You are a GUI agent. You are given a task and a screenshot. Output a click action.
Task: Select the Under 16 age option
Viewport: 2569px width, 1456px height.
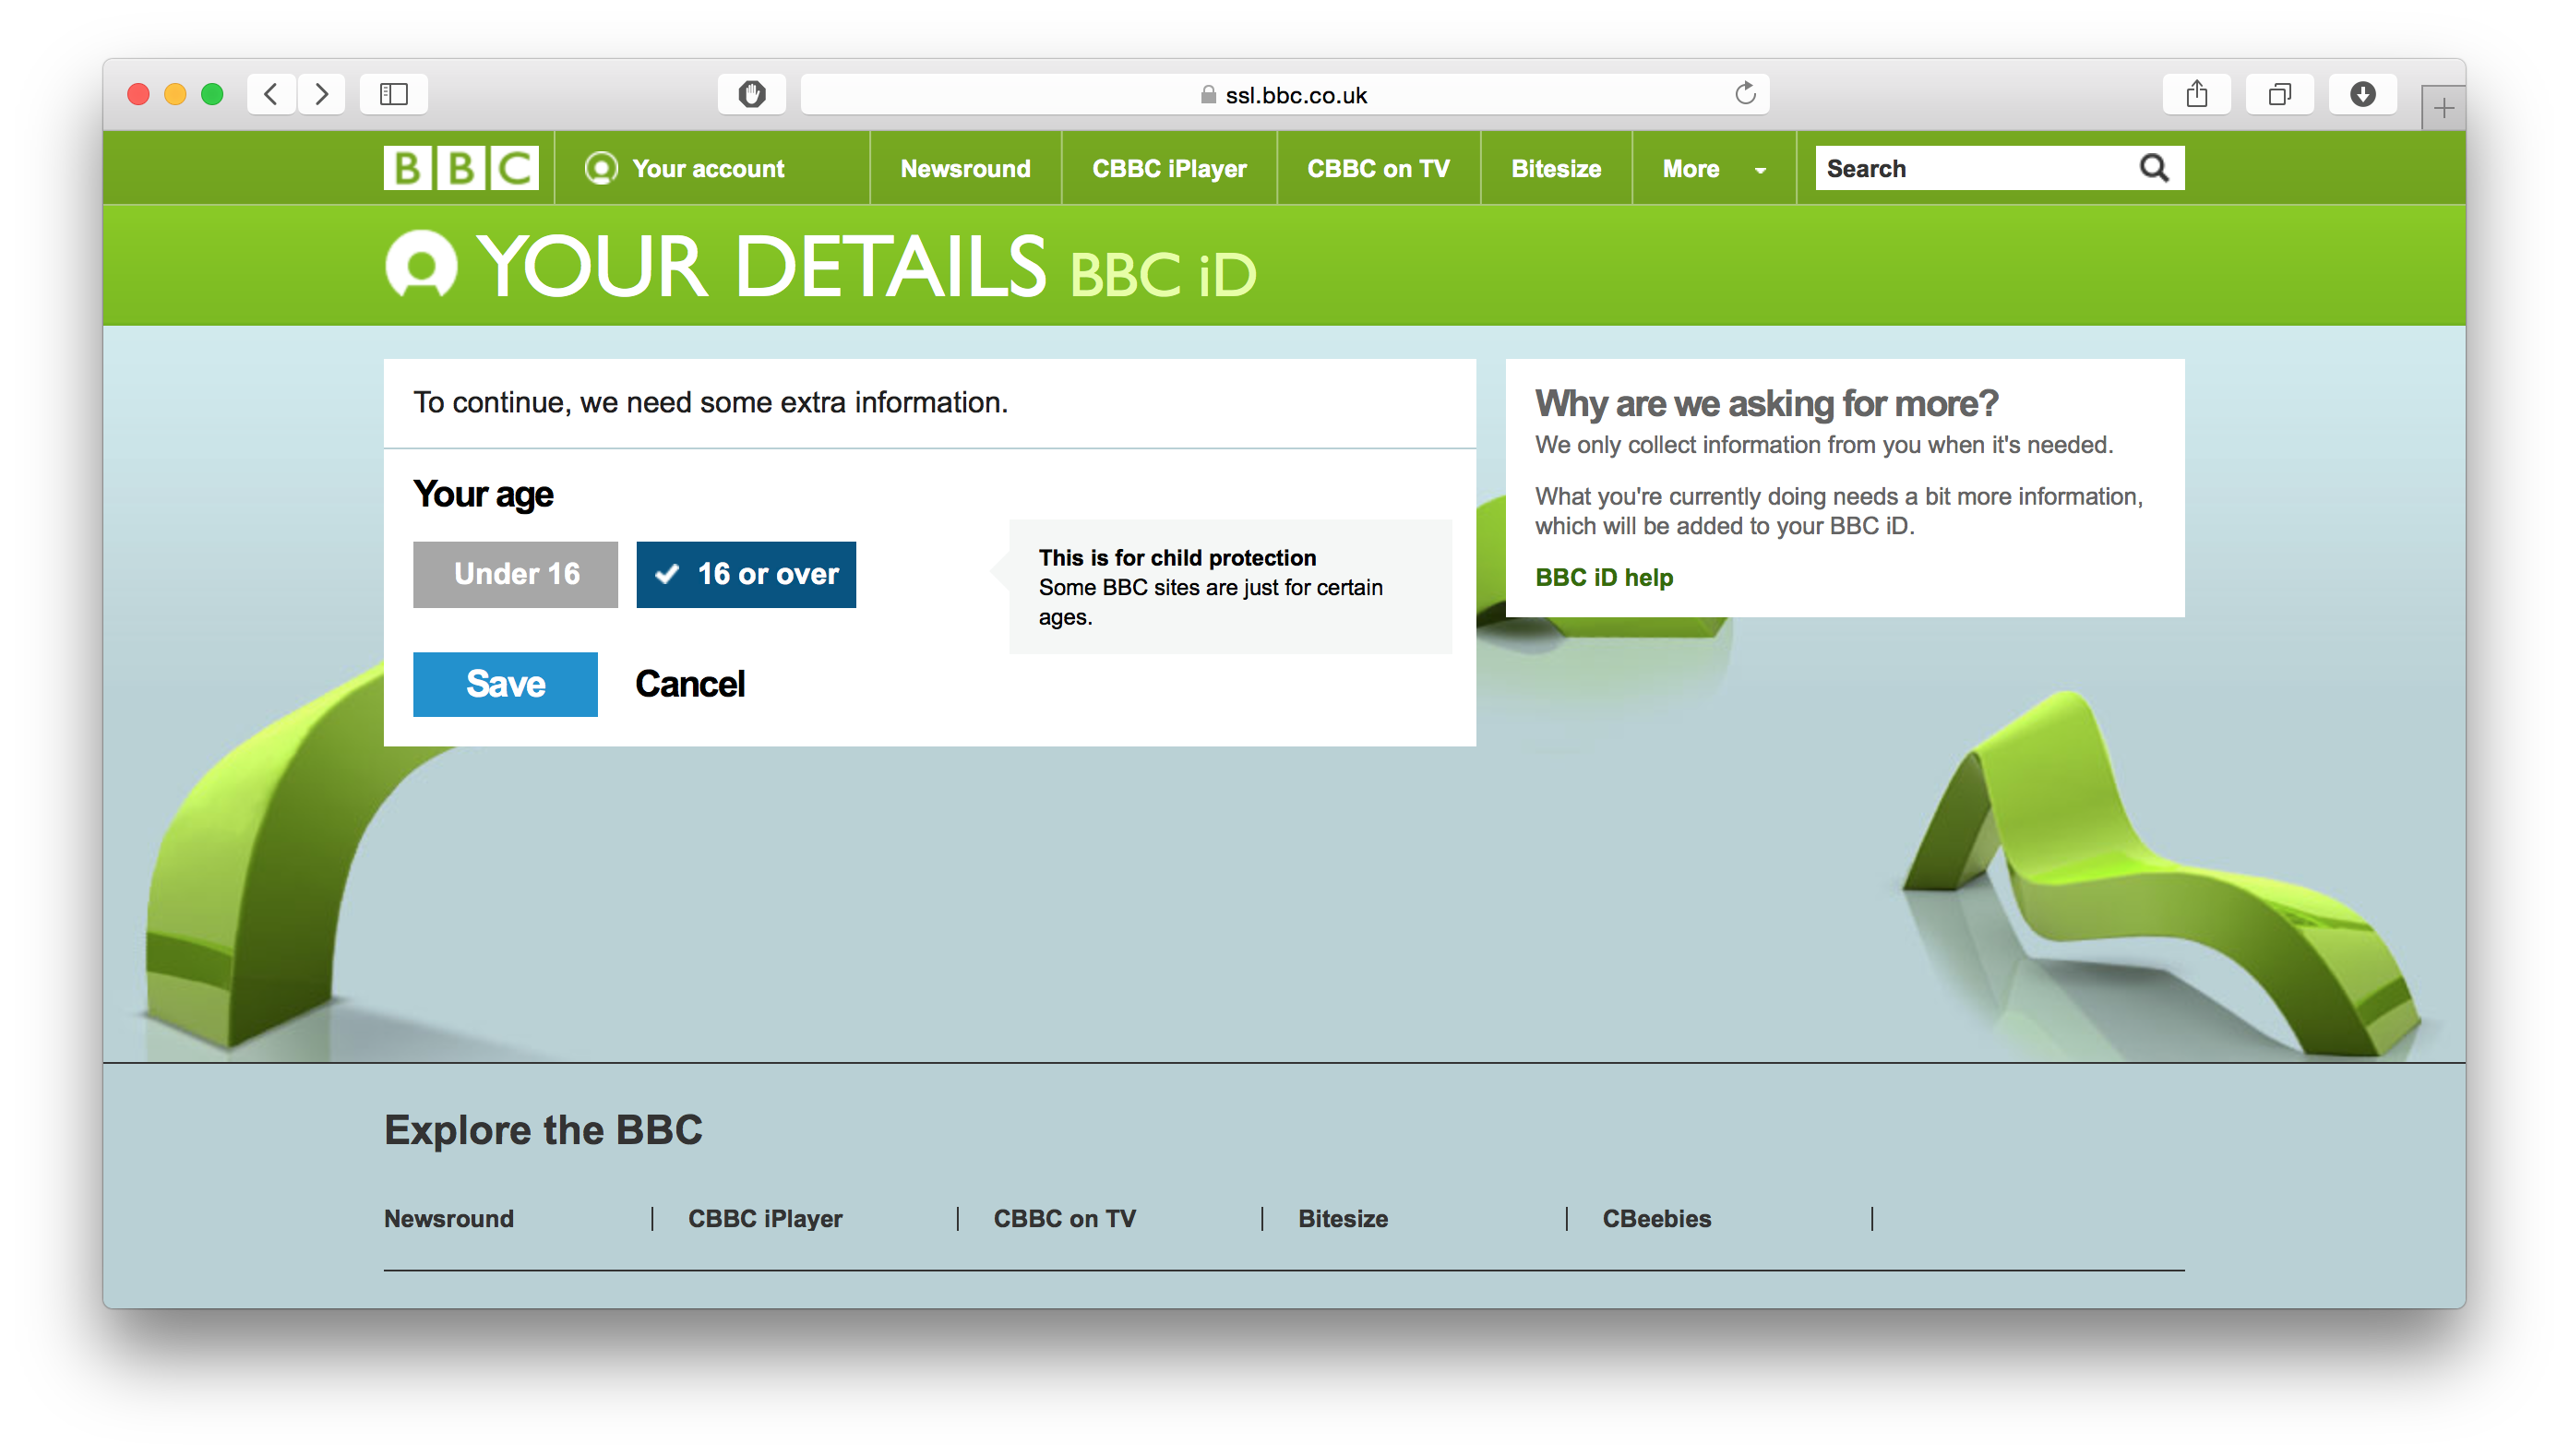coord(515,574)
